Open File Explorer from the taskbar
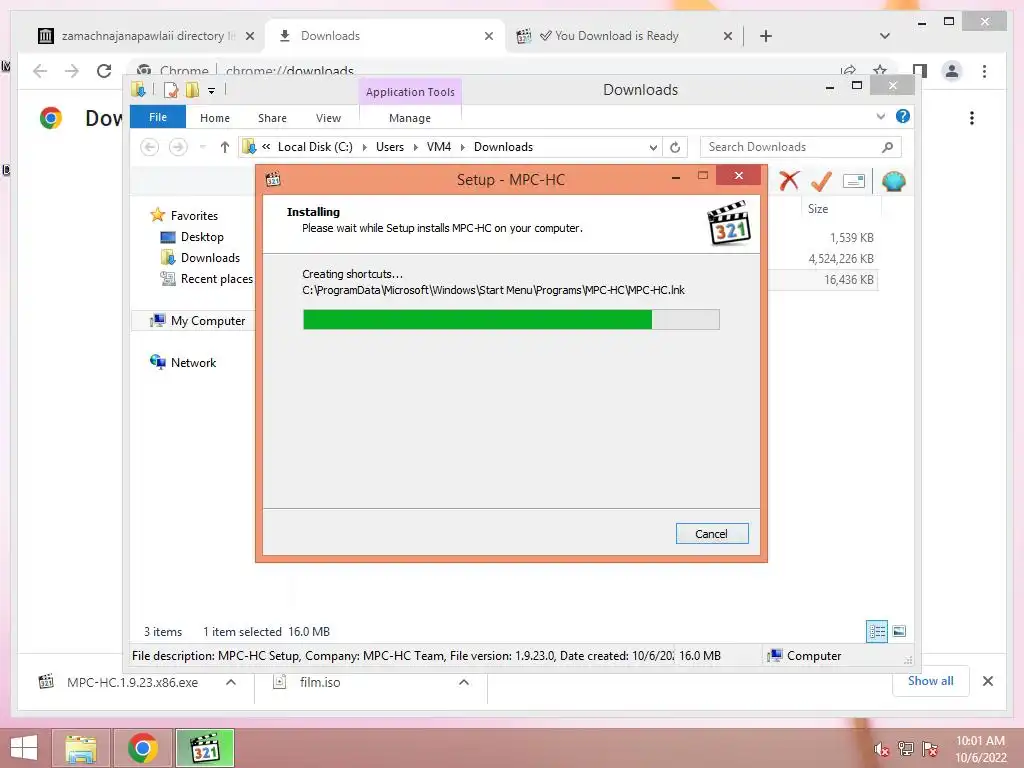 coord(81,748)
